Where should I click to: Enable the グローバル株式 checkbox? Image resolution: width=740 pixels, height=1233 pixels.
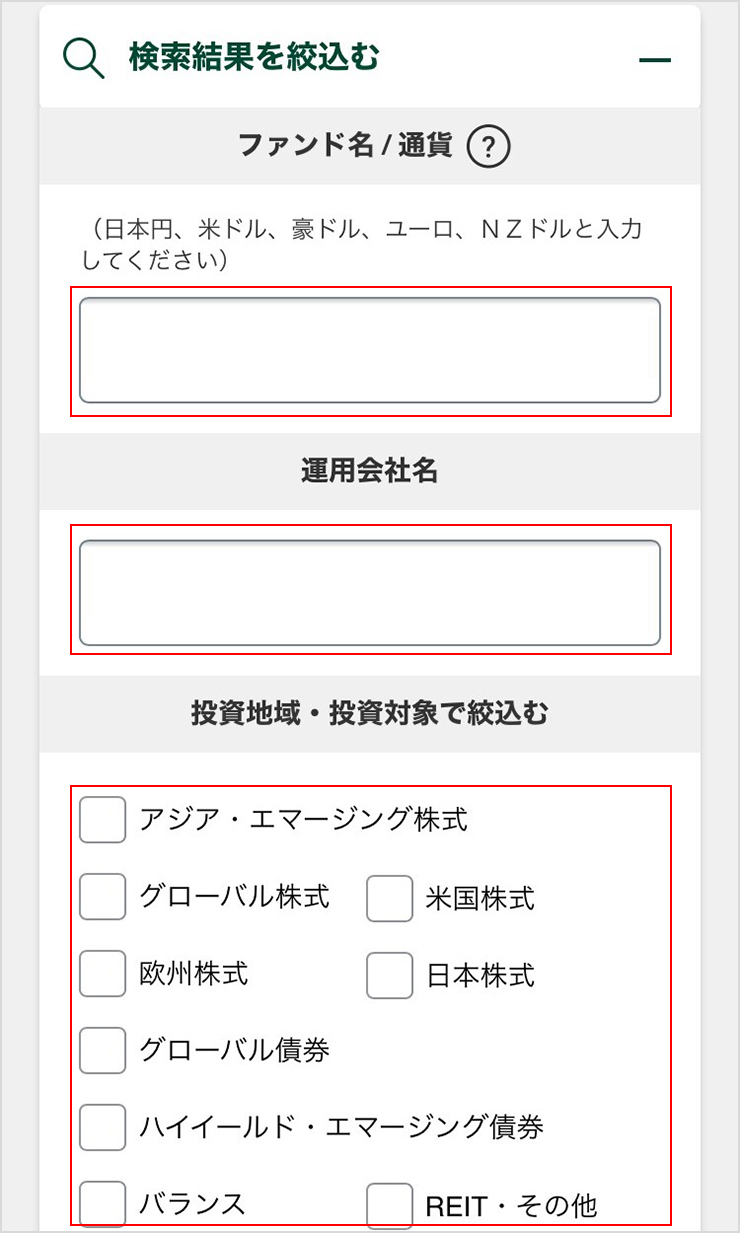[102, 897]
